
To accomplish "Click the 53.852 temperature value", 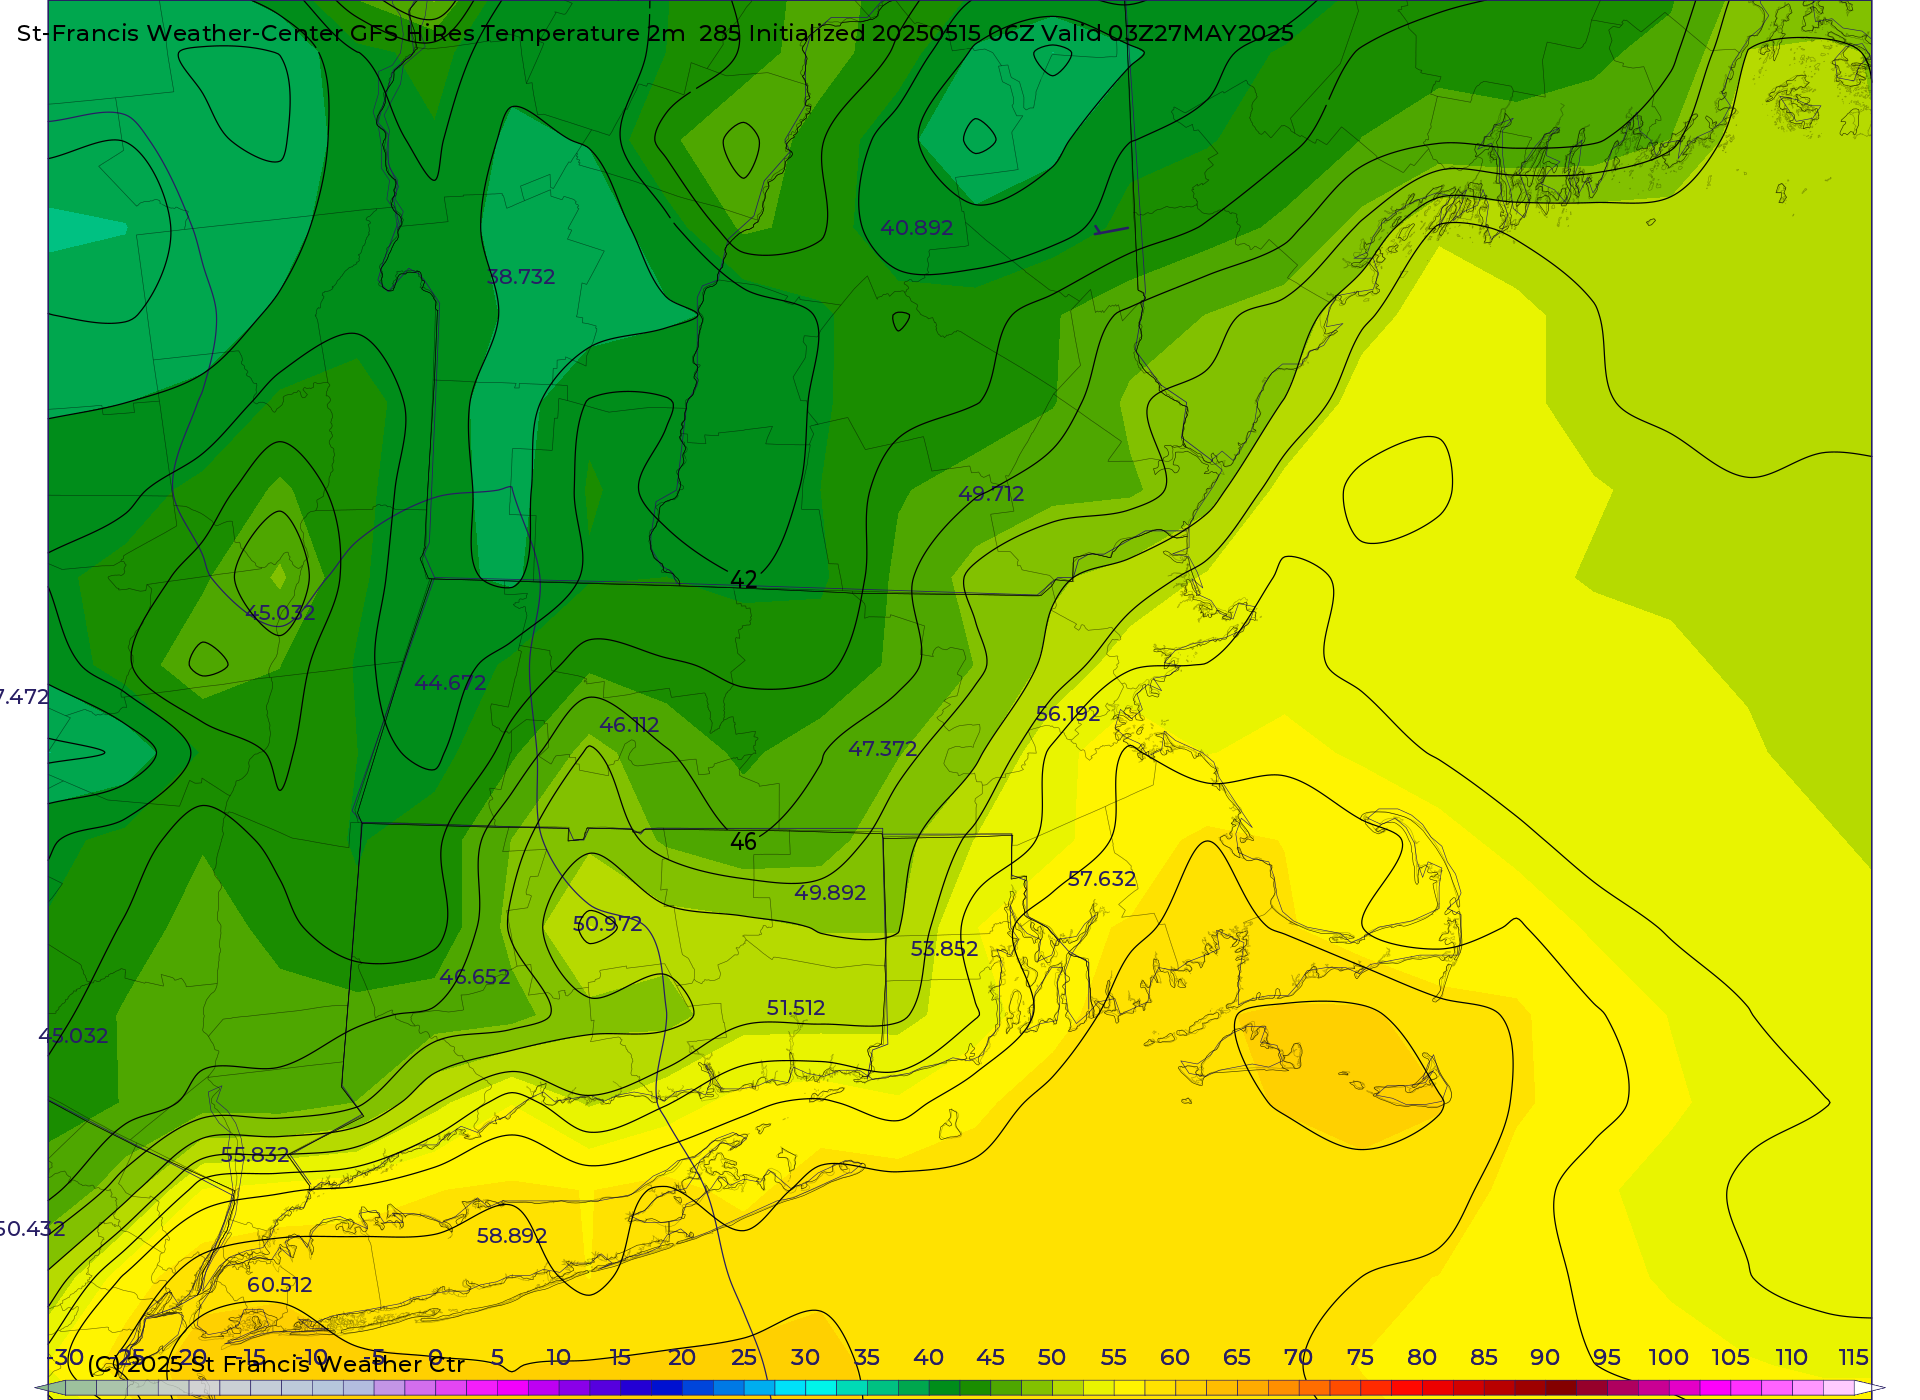I will (x=944, y=949).
